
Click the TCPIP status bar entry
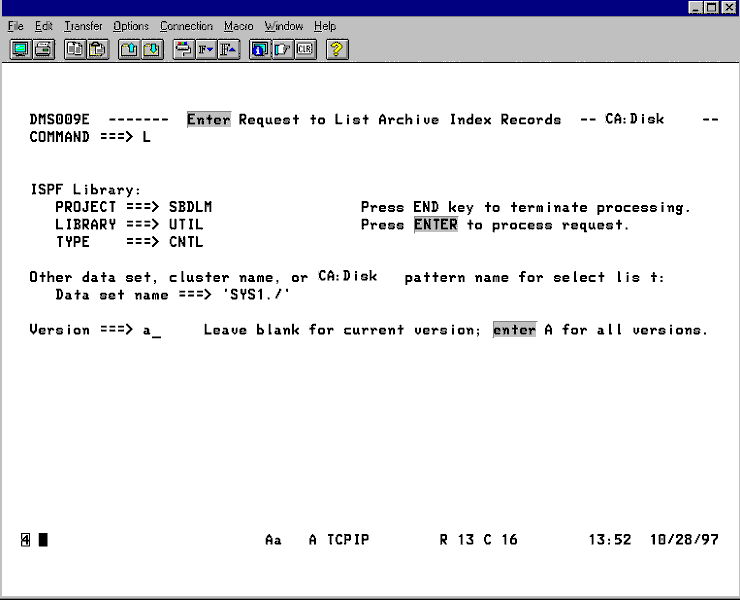[x=348, y=540]
